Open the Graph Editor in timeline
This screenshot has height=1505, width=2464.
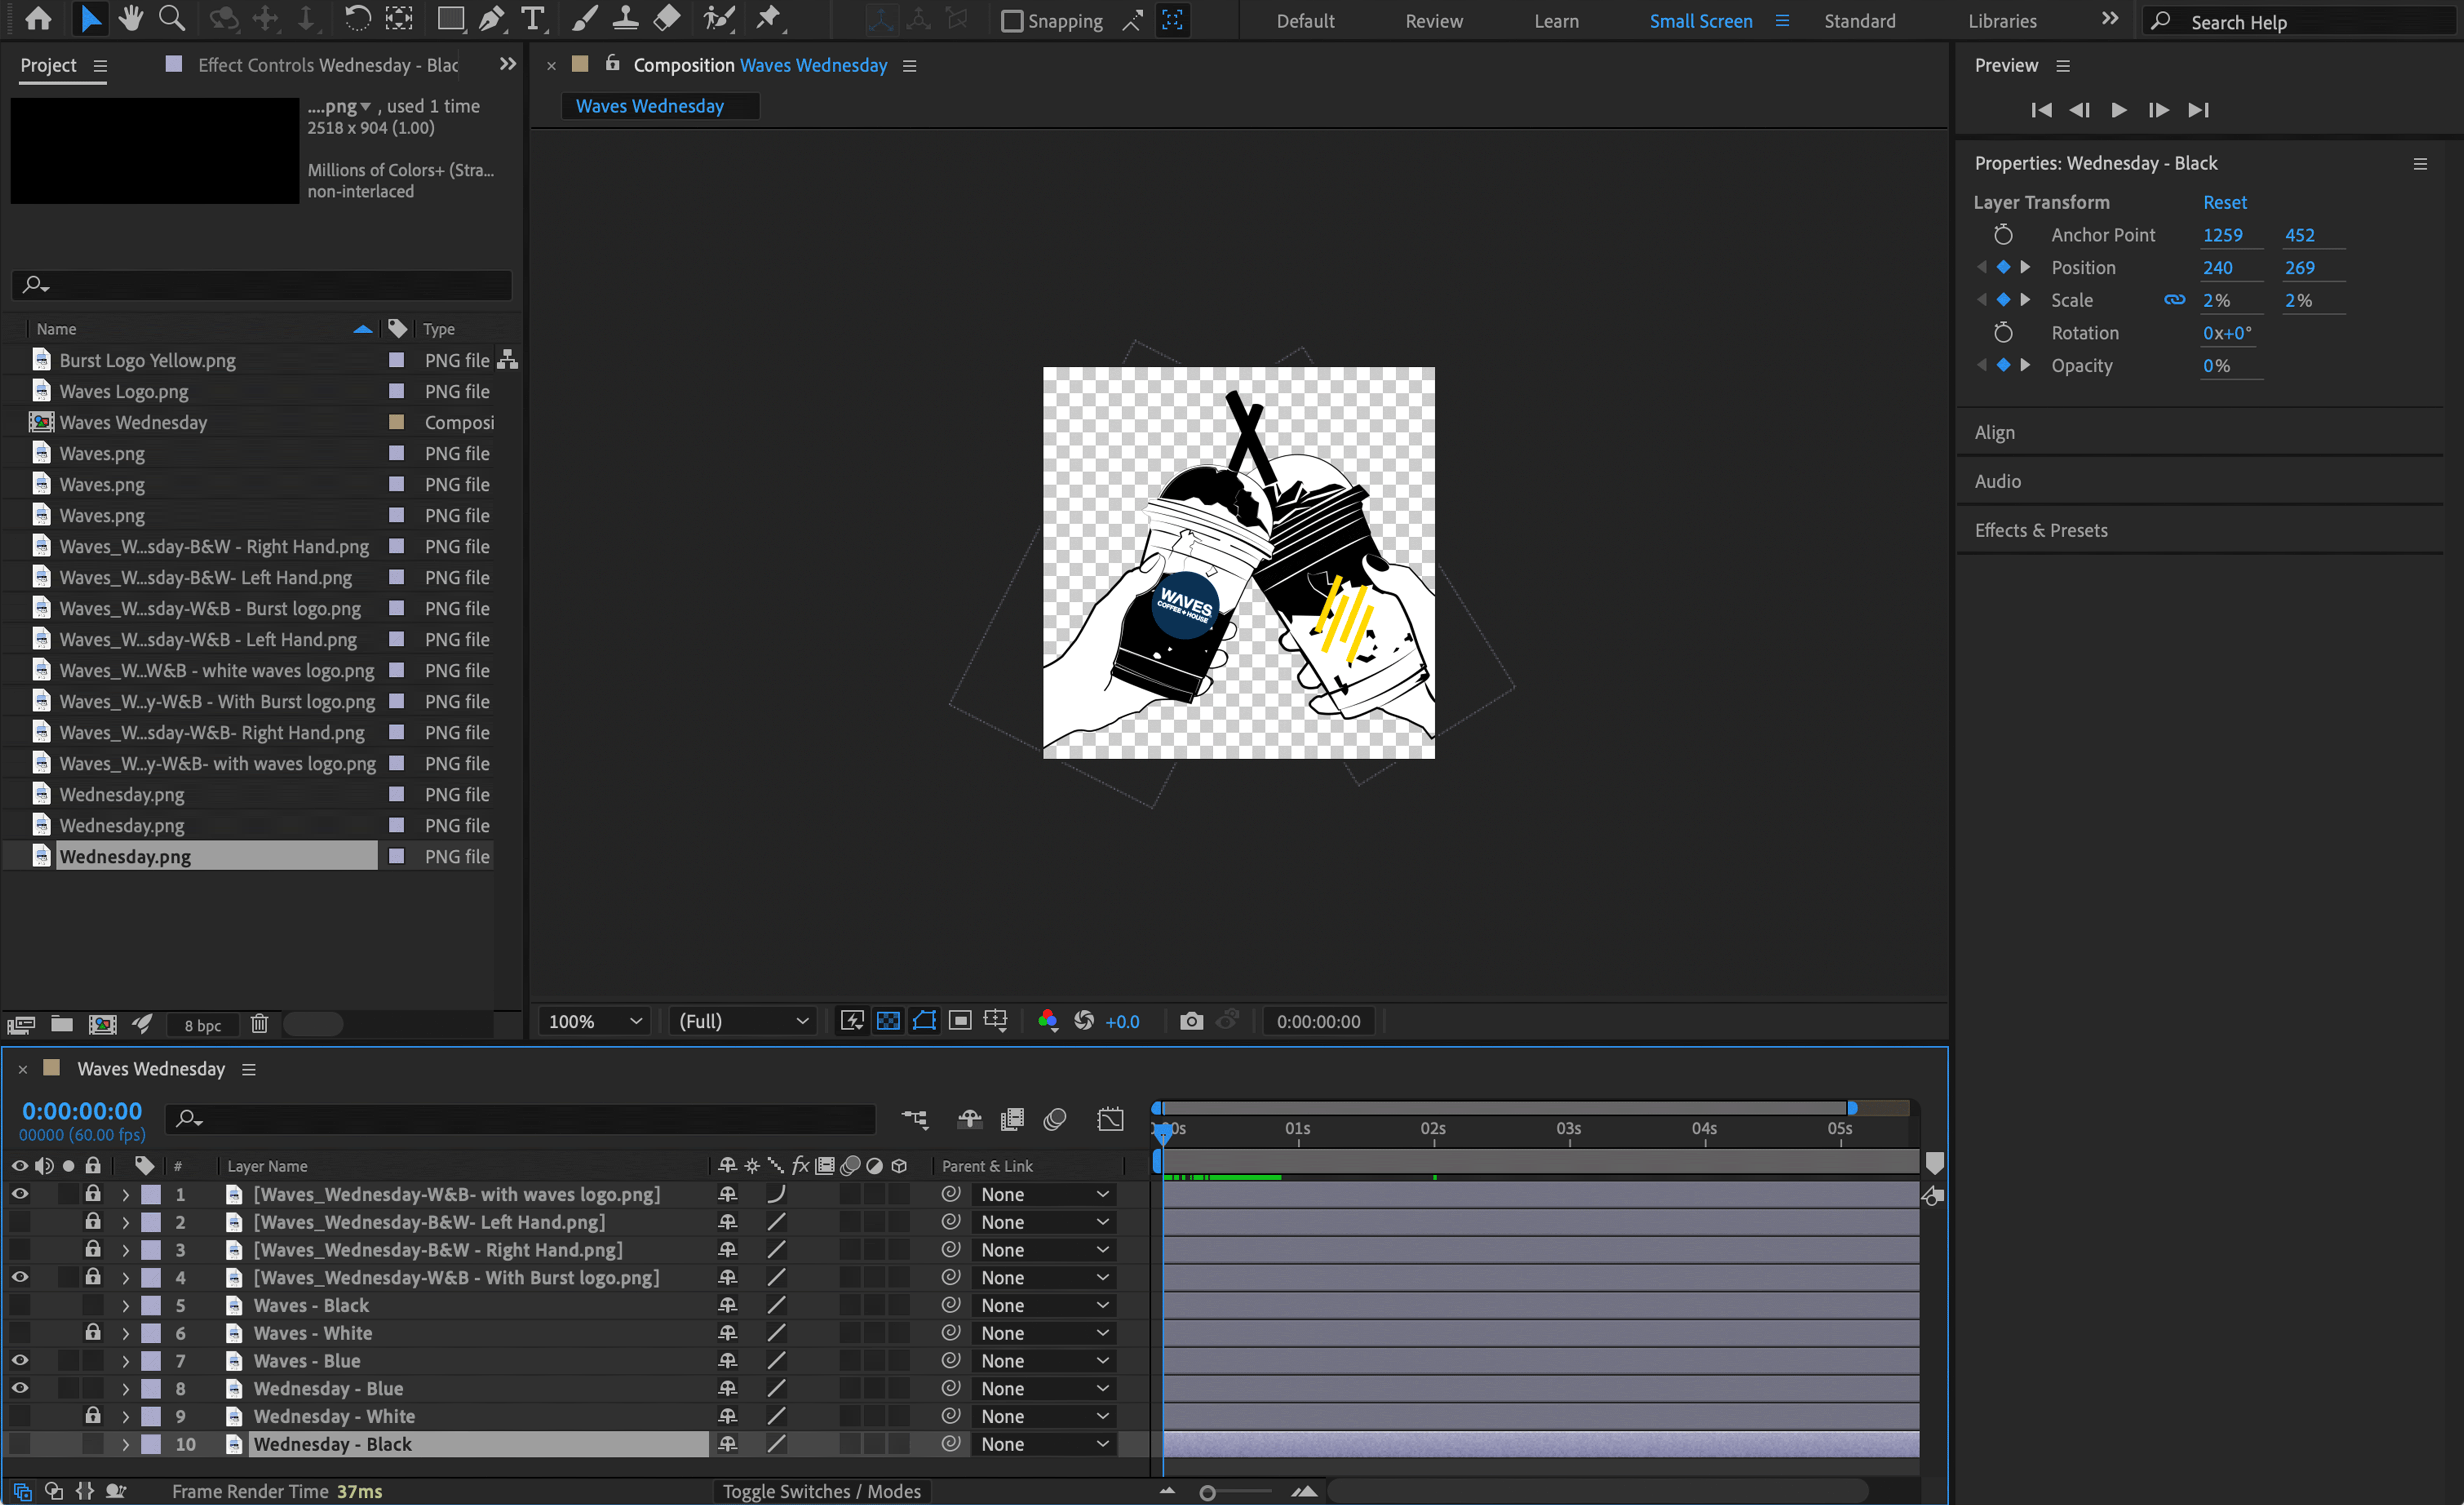click(x=1110, y=1119)
